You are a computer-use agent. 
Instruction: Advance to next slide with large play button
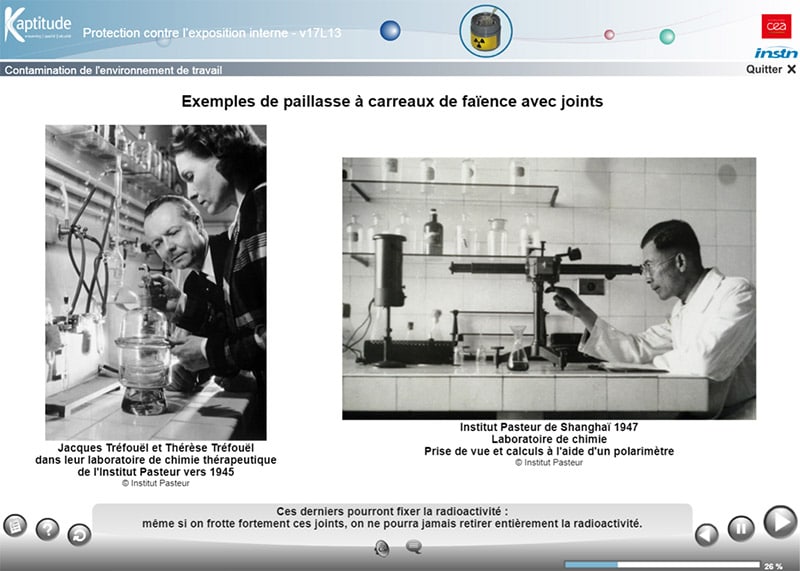click(779, 522)
